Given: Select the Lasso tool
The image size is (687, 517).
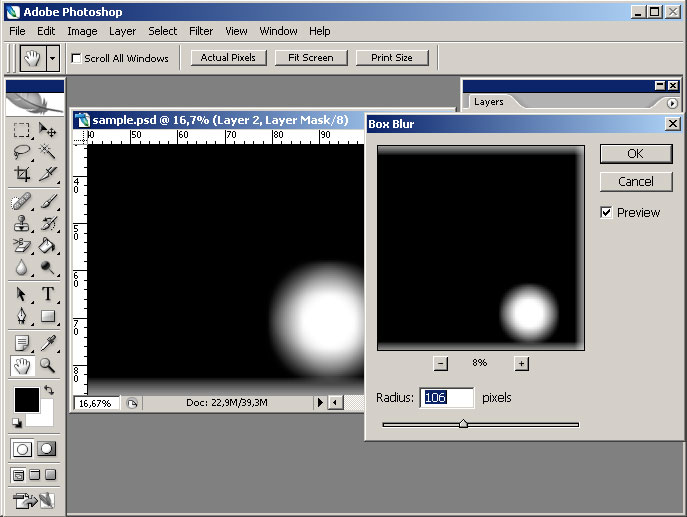Looking at the screenshot, I should 21,152.
